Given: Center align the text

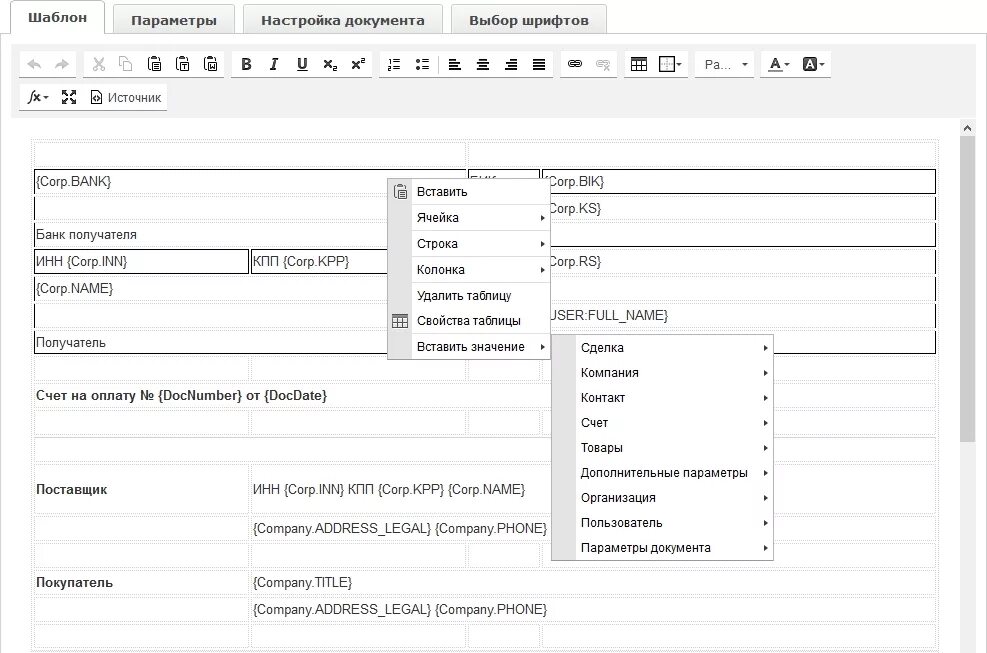Looking at the screenshot, I should [x=483, y=64].
